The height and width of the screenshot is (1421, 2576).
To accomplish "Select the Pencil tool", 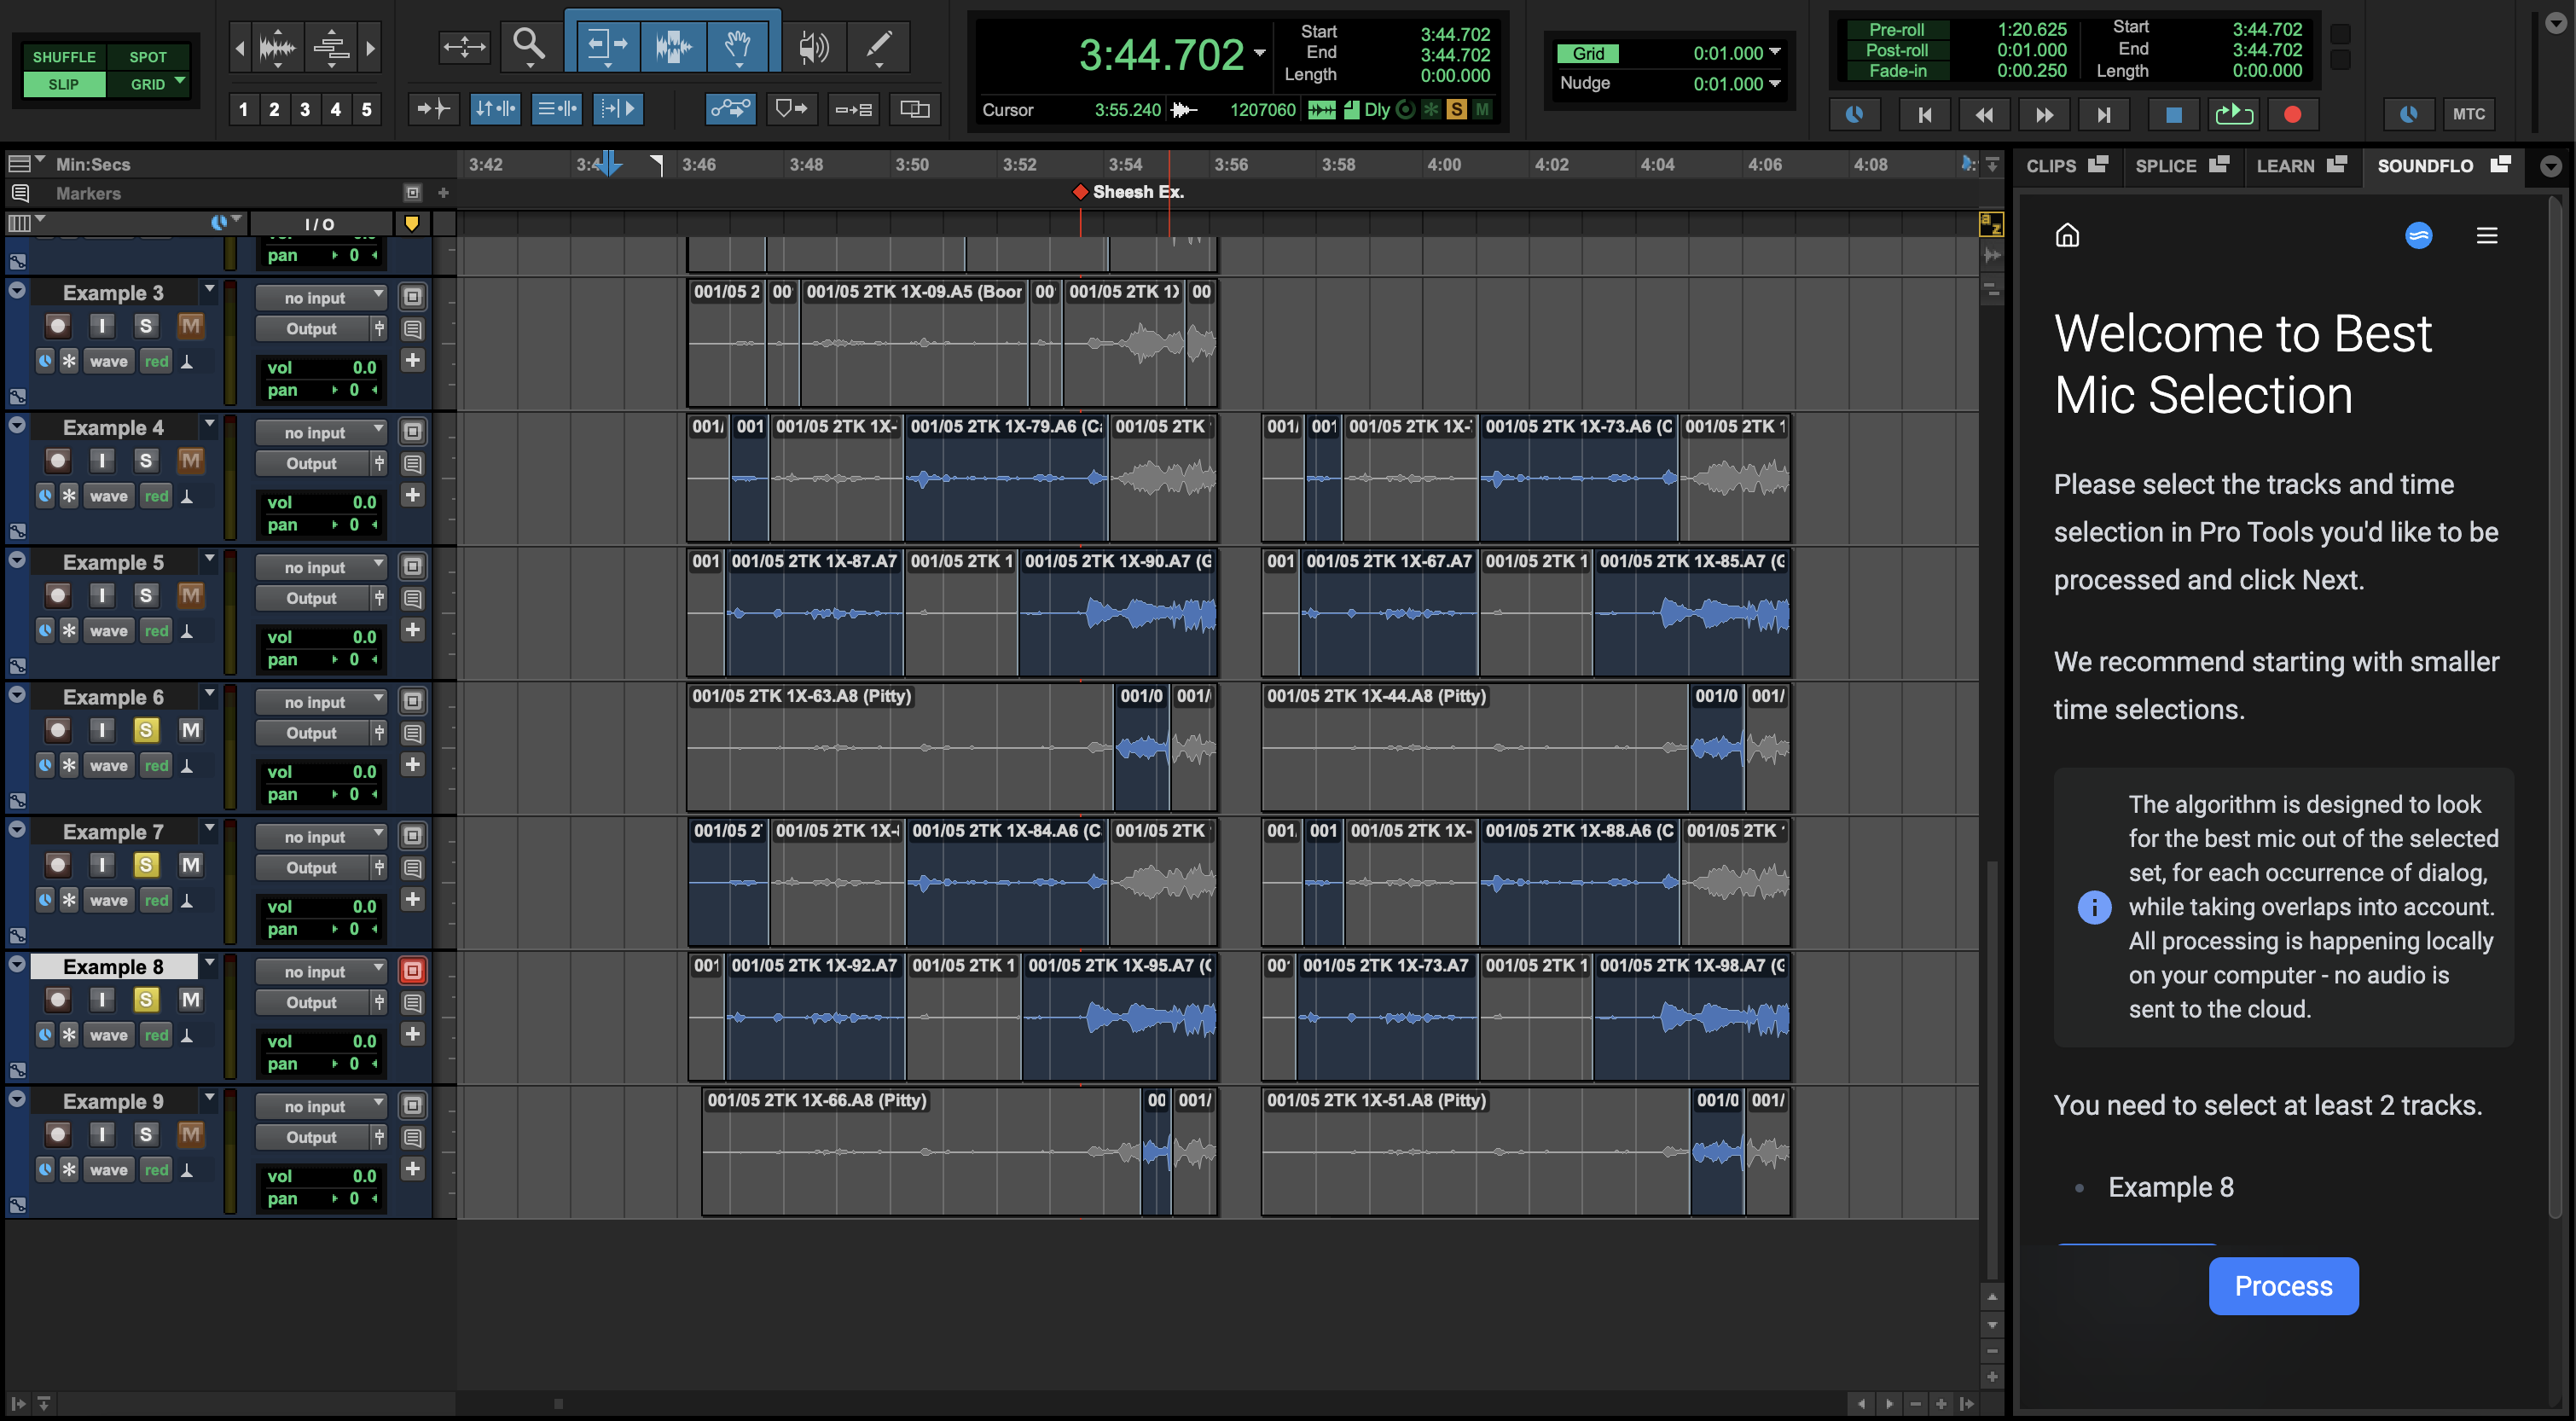I will pos(878,45).
